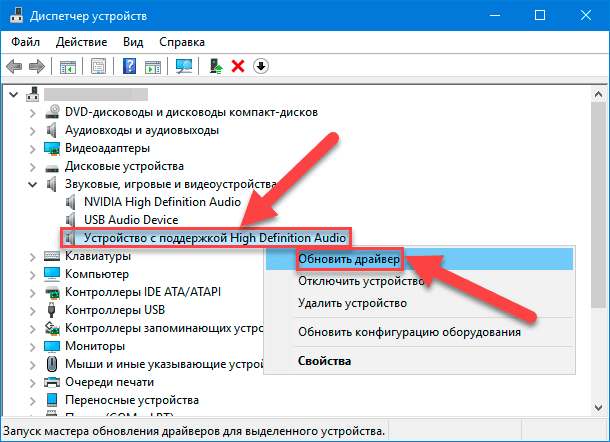Choose Обновить драйвер in context menu
This screenshot has height=442, width=610.
pyautogui.click(x=419, y=259)
